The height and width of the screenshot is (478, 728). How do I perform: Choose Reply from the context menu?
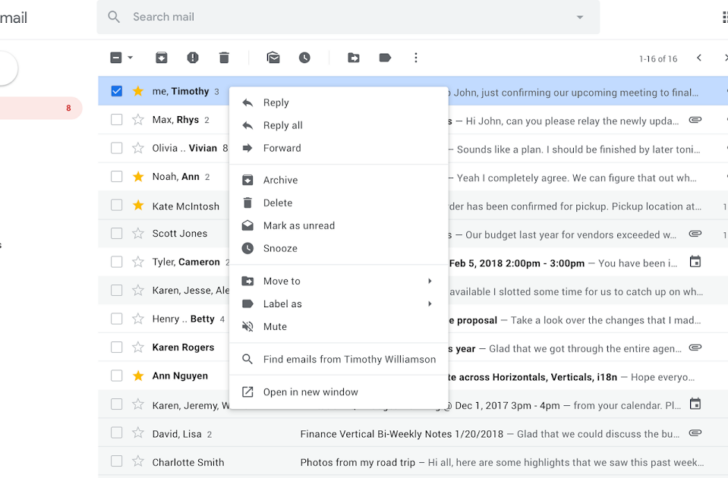338,103
